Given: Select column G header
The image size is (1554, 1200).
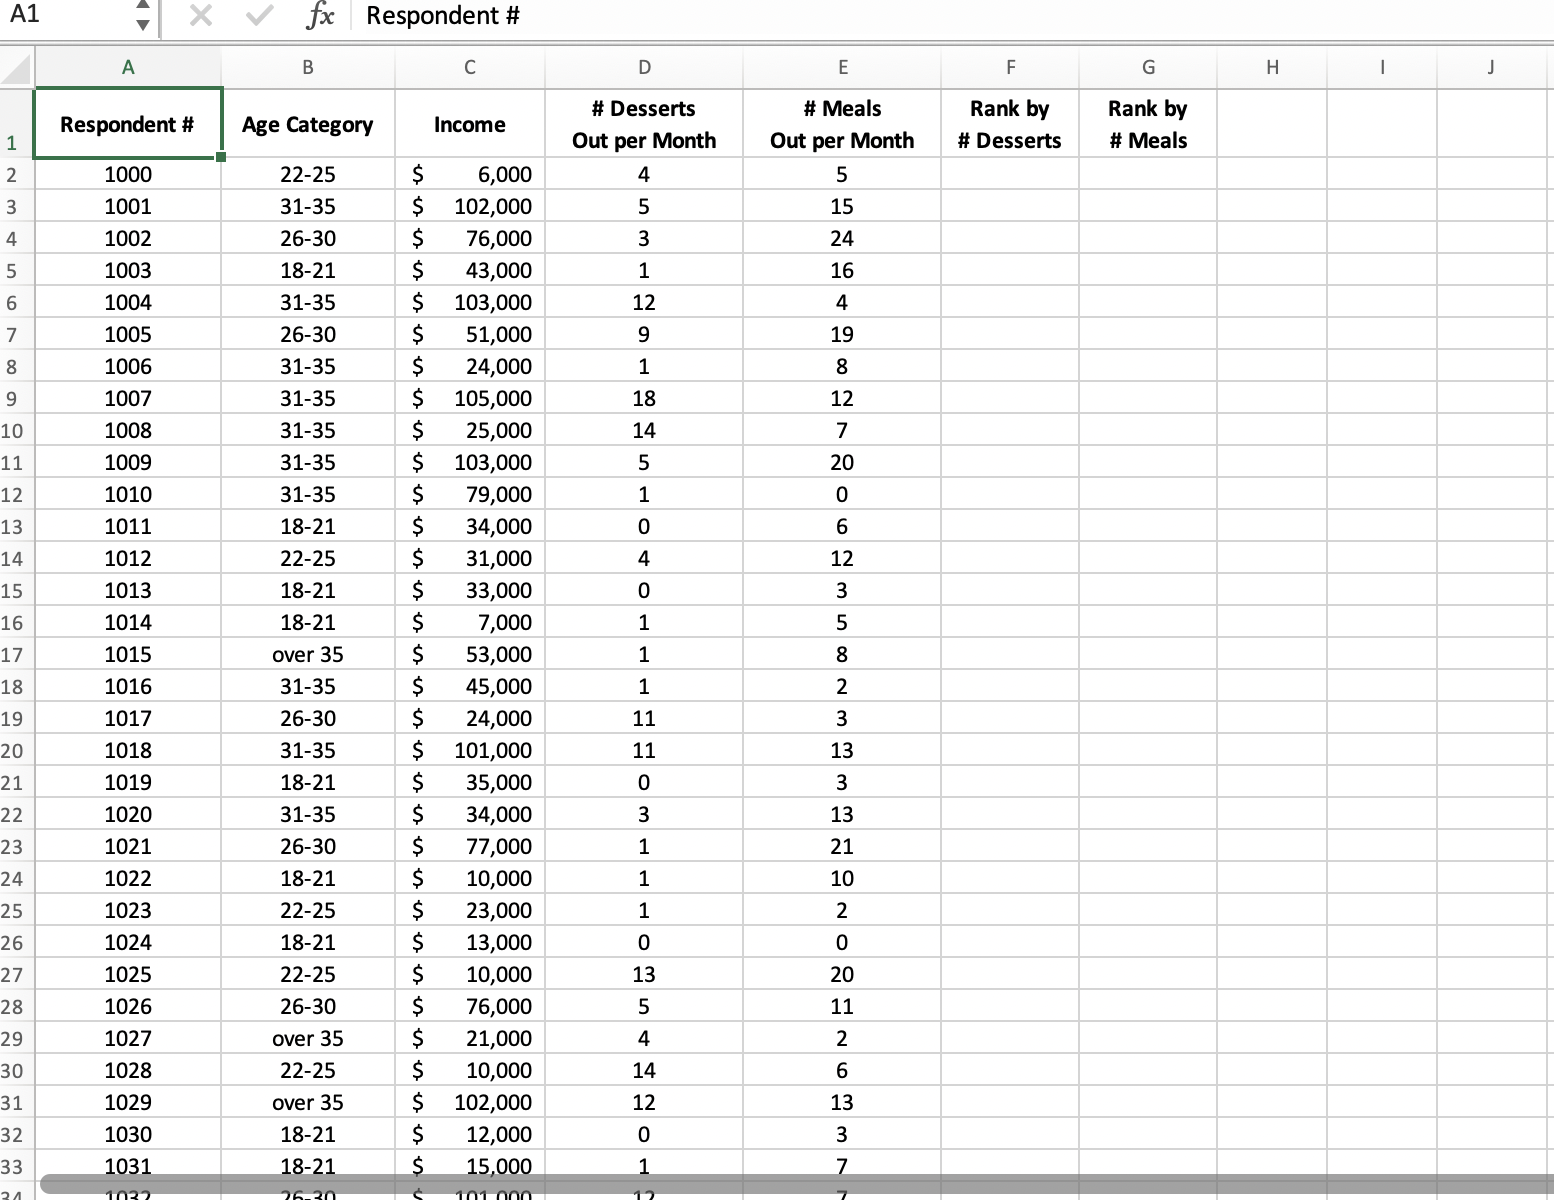Looking at the screenshot, I should (x=1148, y=68).
